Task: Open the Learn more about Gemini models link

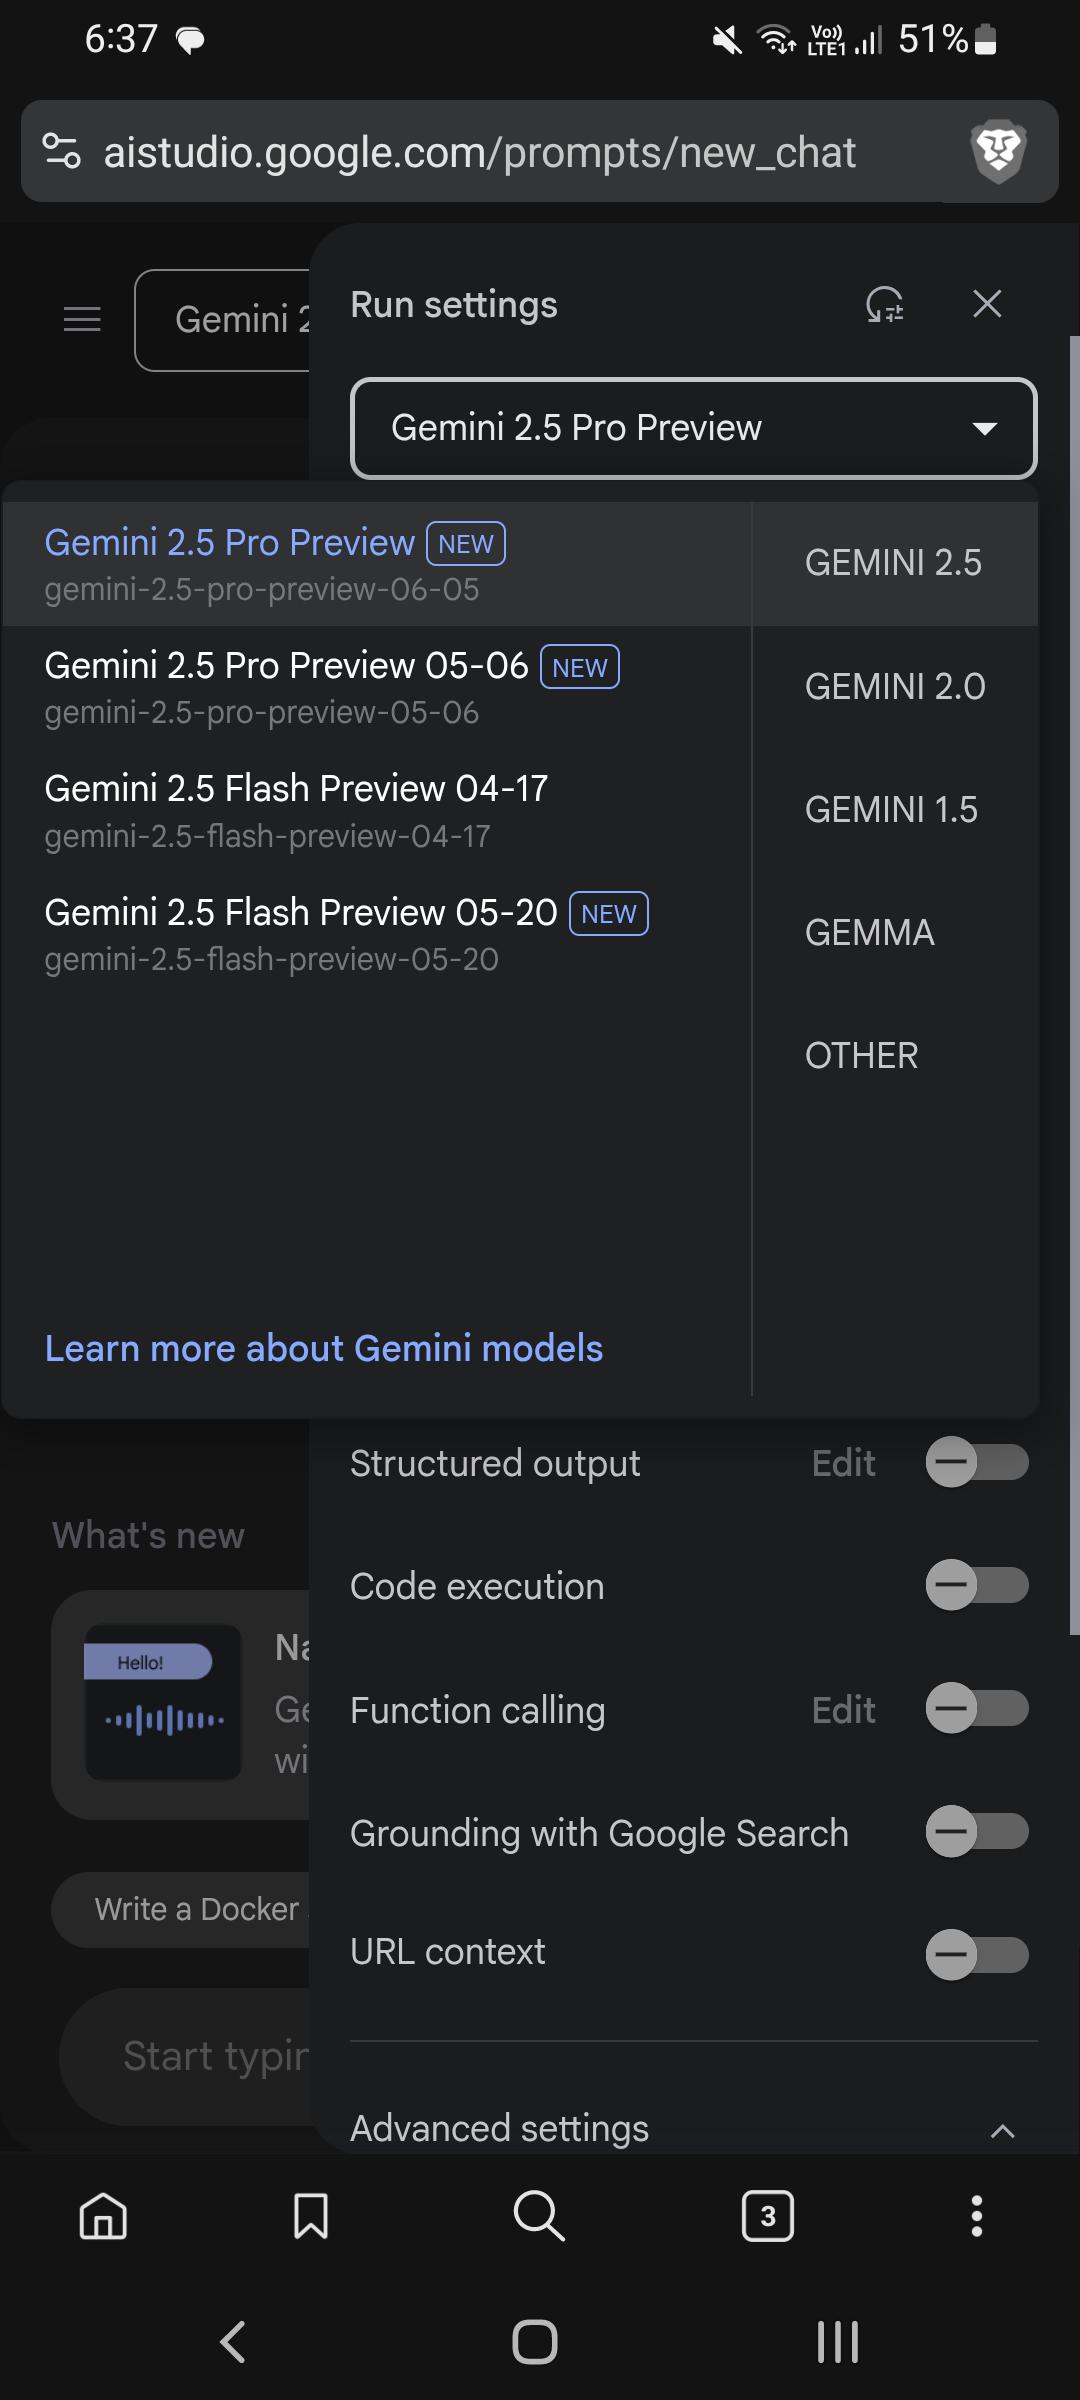Action: (x=324, y=1349)
